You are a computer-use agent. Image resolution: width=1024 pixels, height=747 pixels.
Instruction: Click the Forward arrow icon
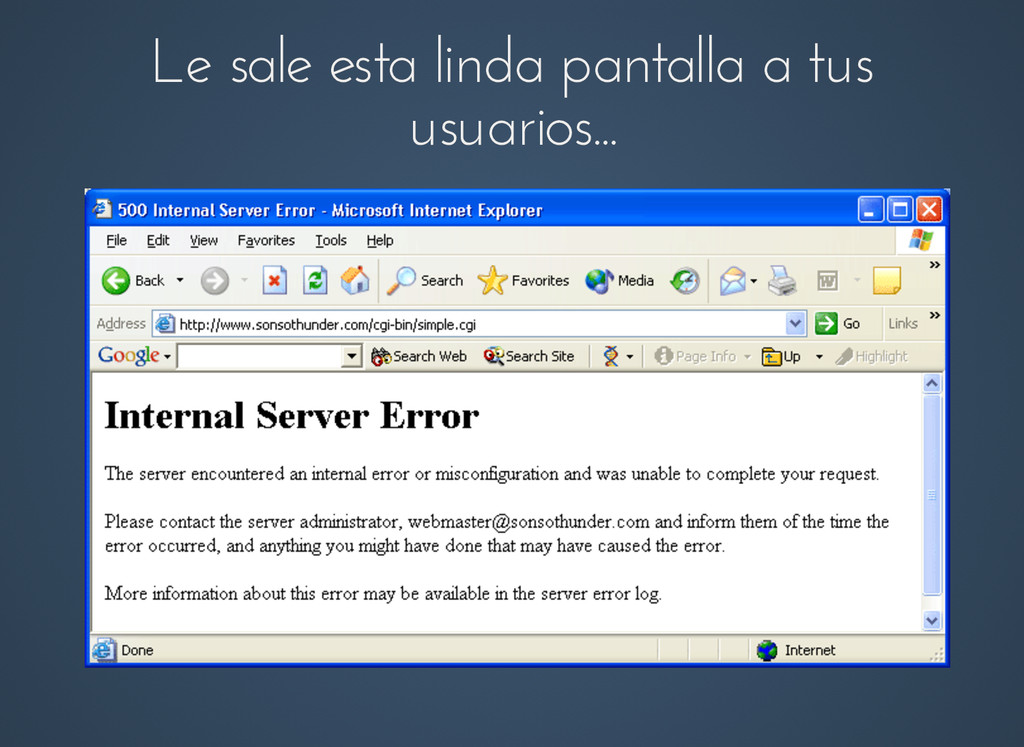click(214, 281)
